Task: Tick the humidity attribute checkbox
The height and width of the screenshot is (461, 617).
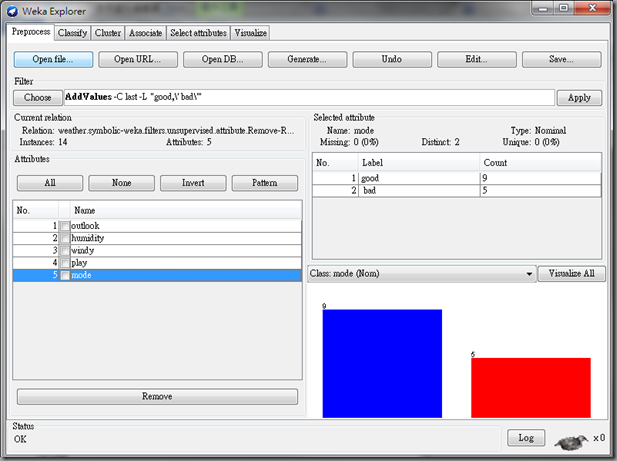Action: 65,238
